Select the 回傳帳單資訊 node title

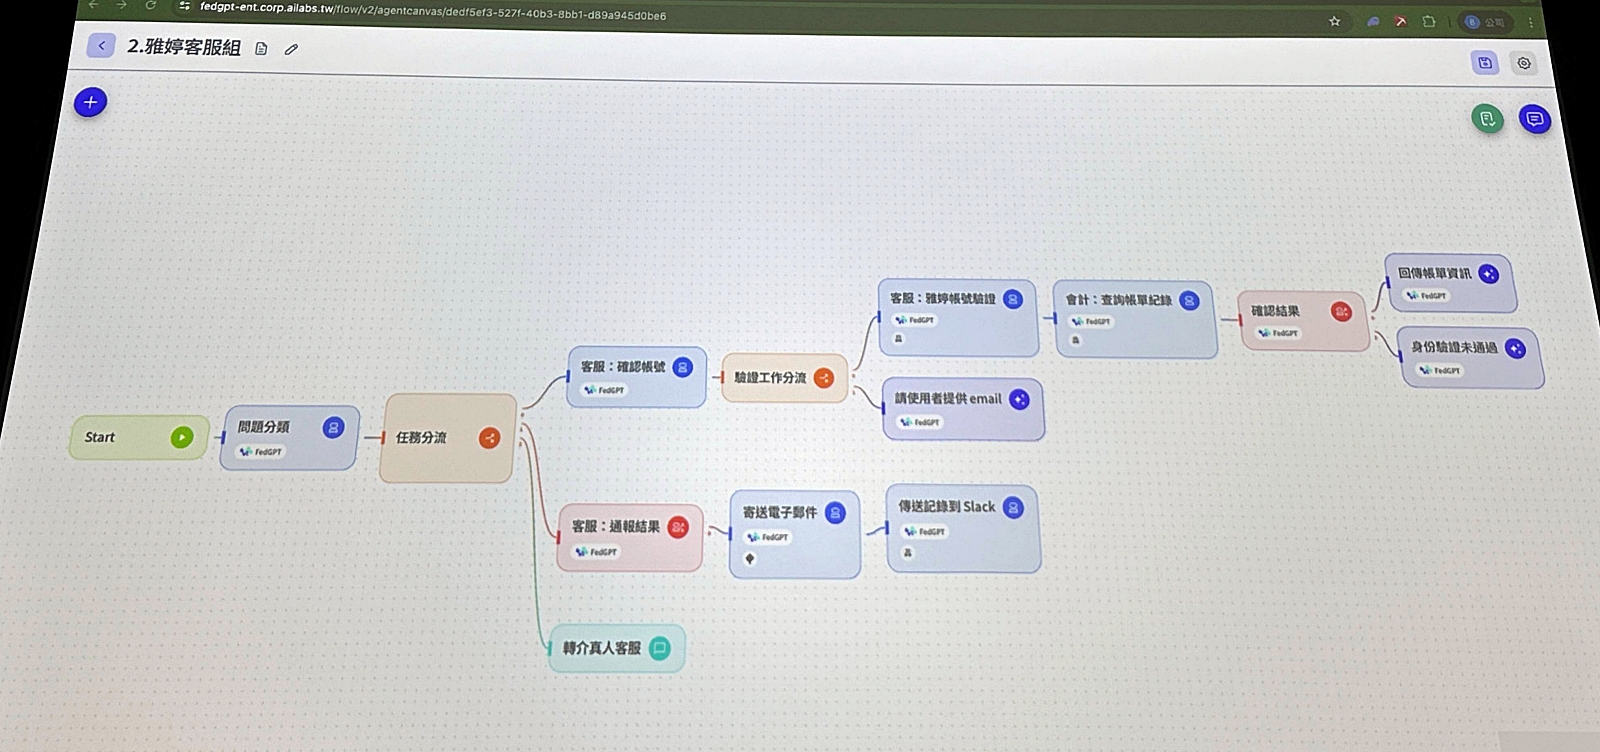pos(1434,273)
